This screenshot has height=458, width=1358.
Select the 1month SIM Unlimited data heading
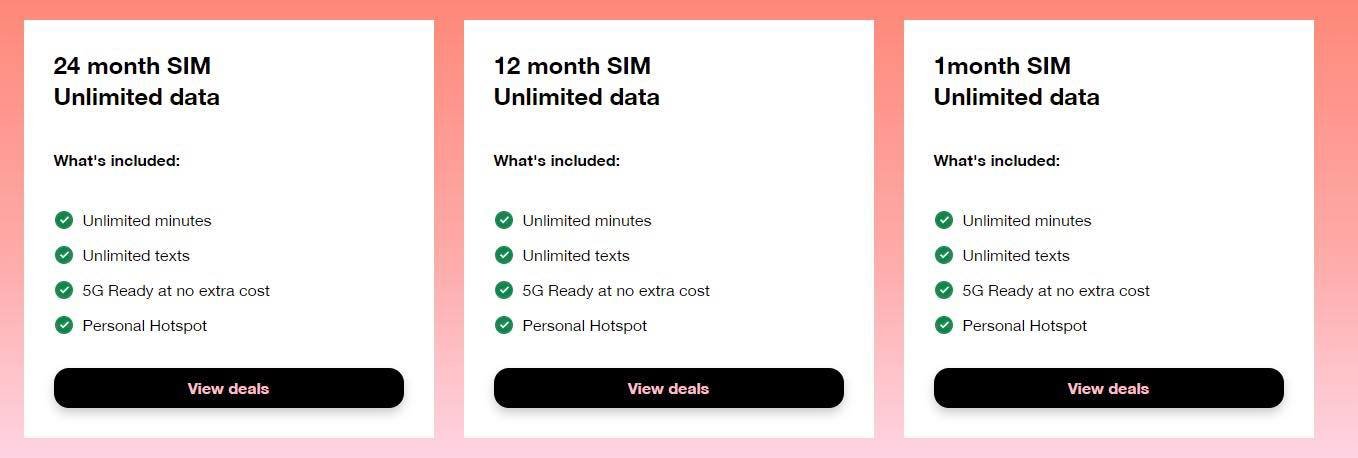1016,81
